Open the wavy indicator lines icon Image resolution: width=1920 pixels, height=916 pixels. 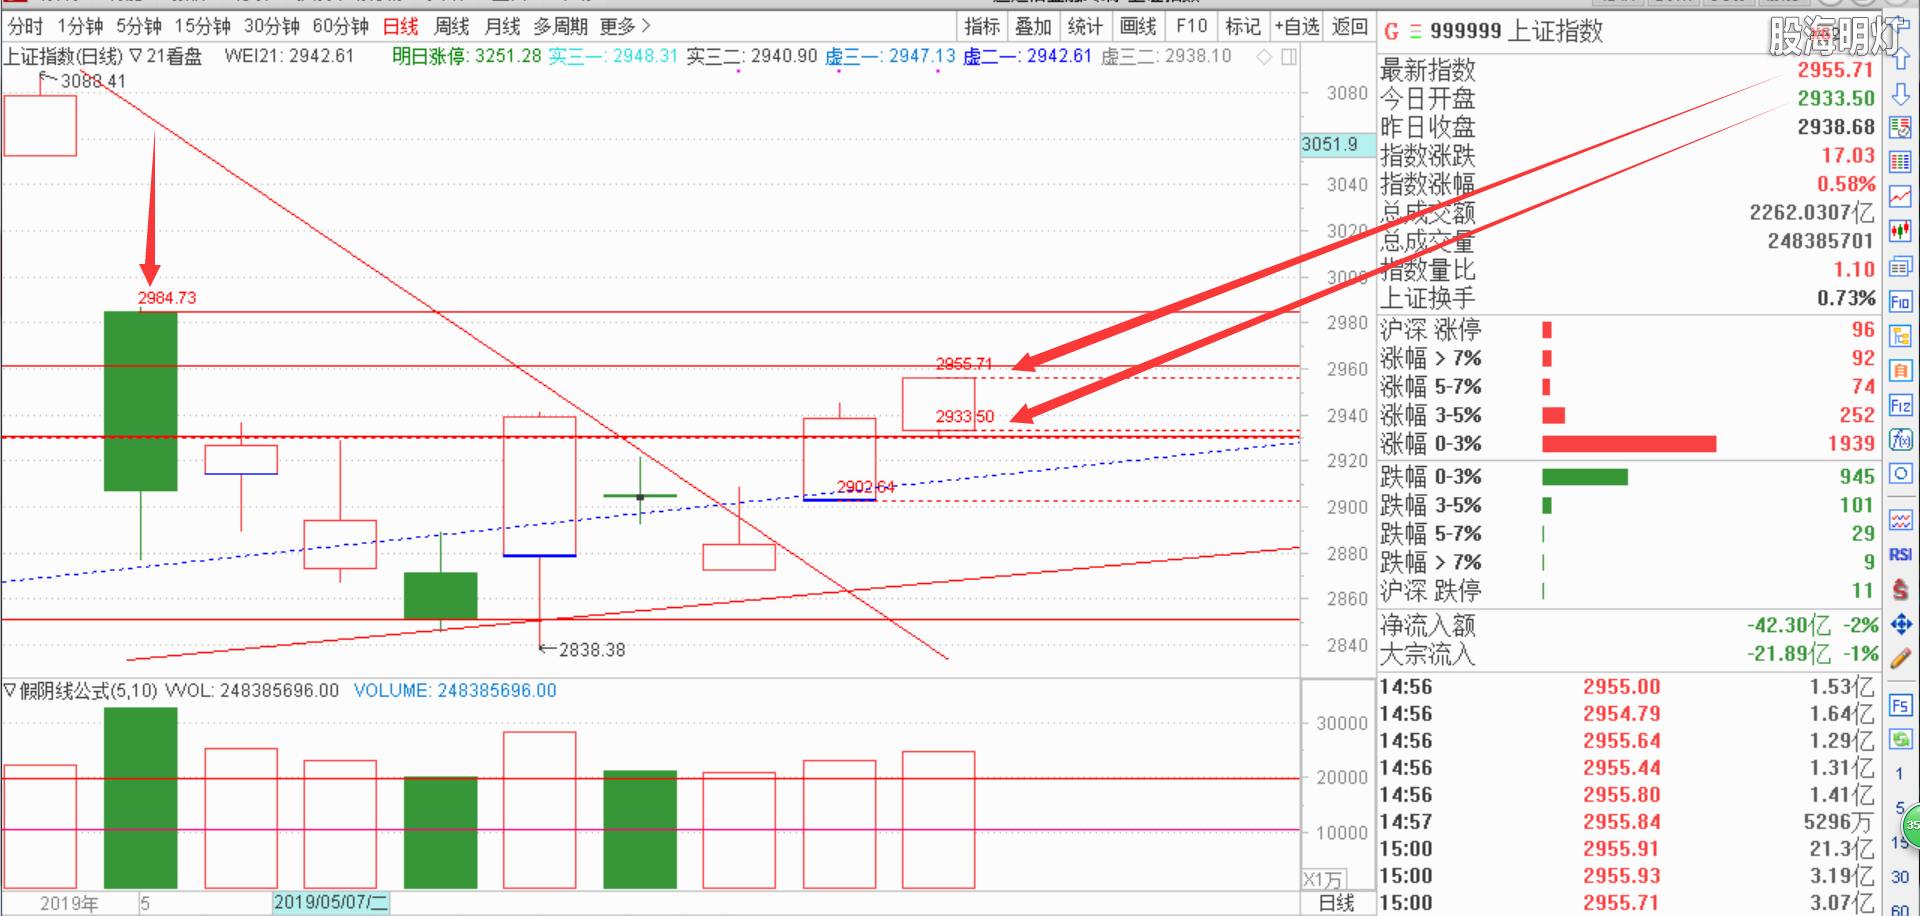[1900, 520]
